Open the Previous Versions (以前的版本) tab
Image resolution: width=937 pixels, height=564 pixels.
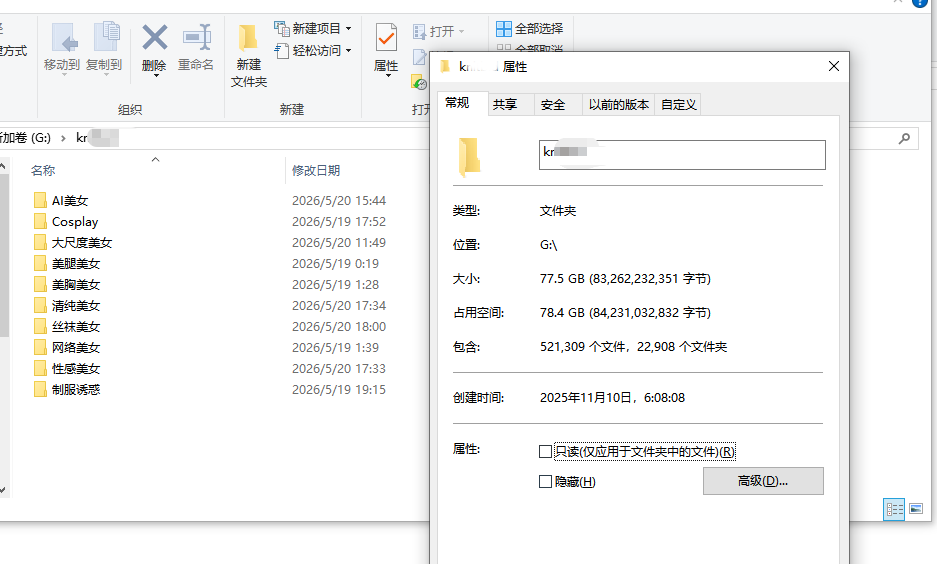(x=618, y=105)
